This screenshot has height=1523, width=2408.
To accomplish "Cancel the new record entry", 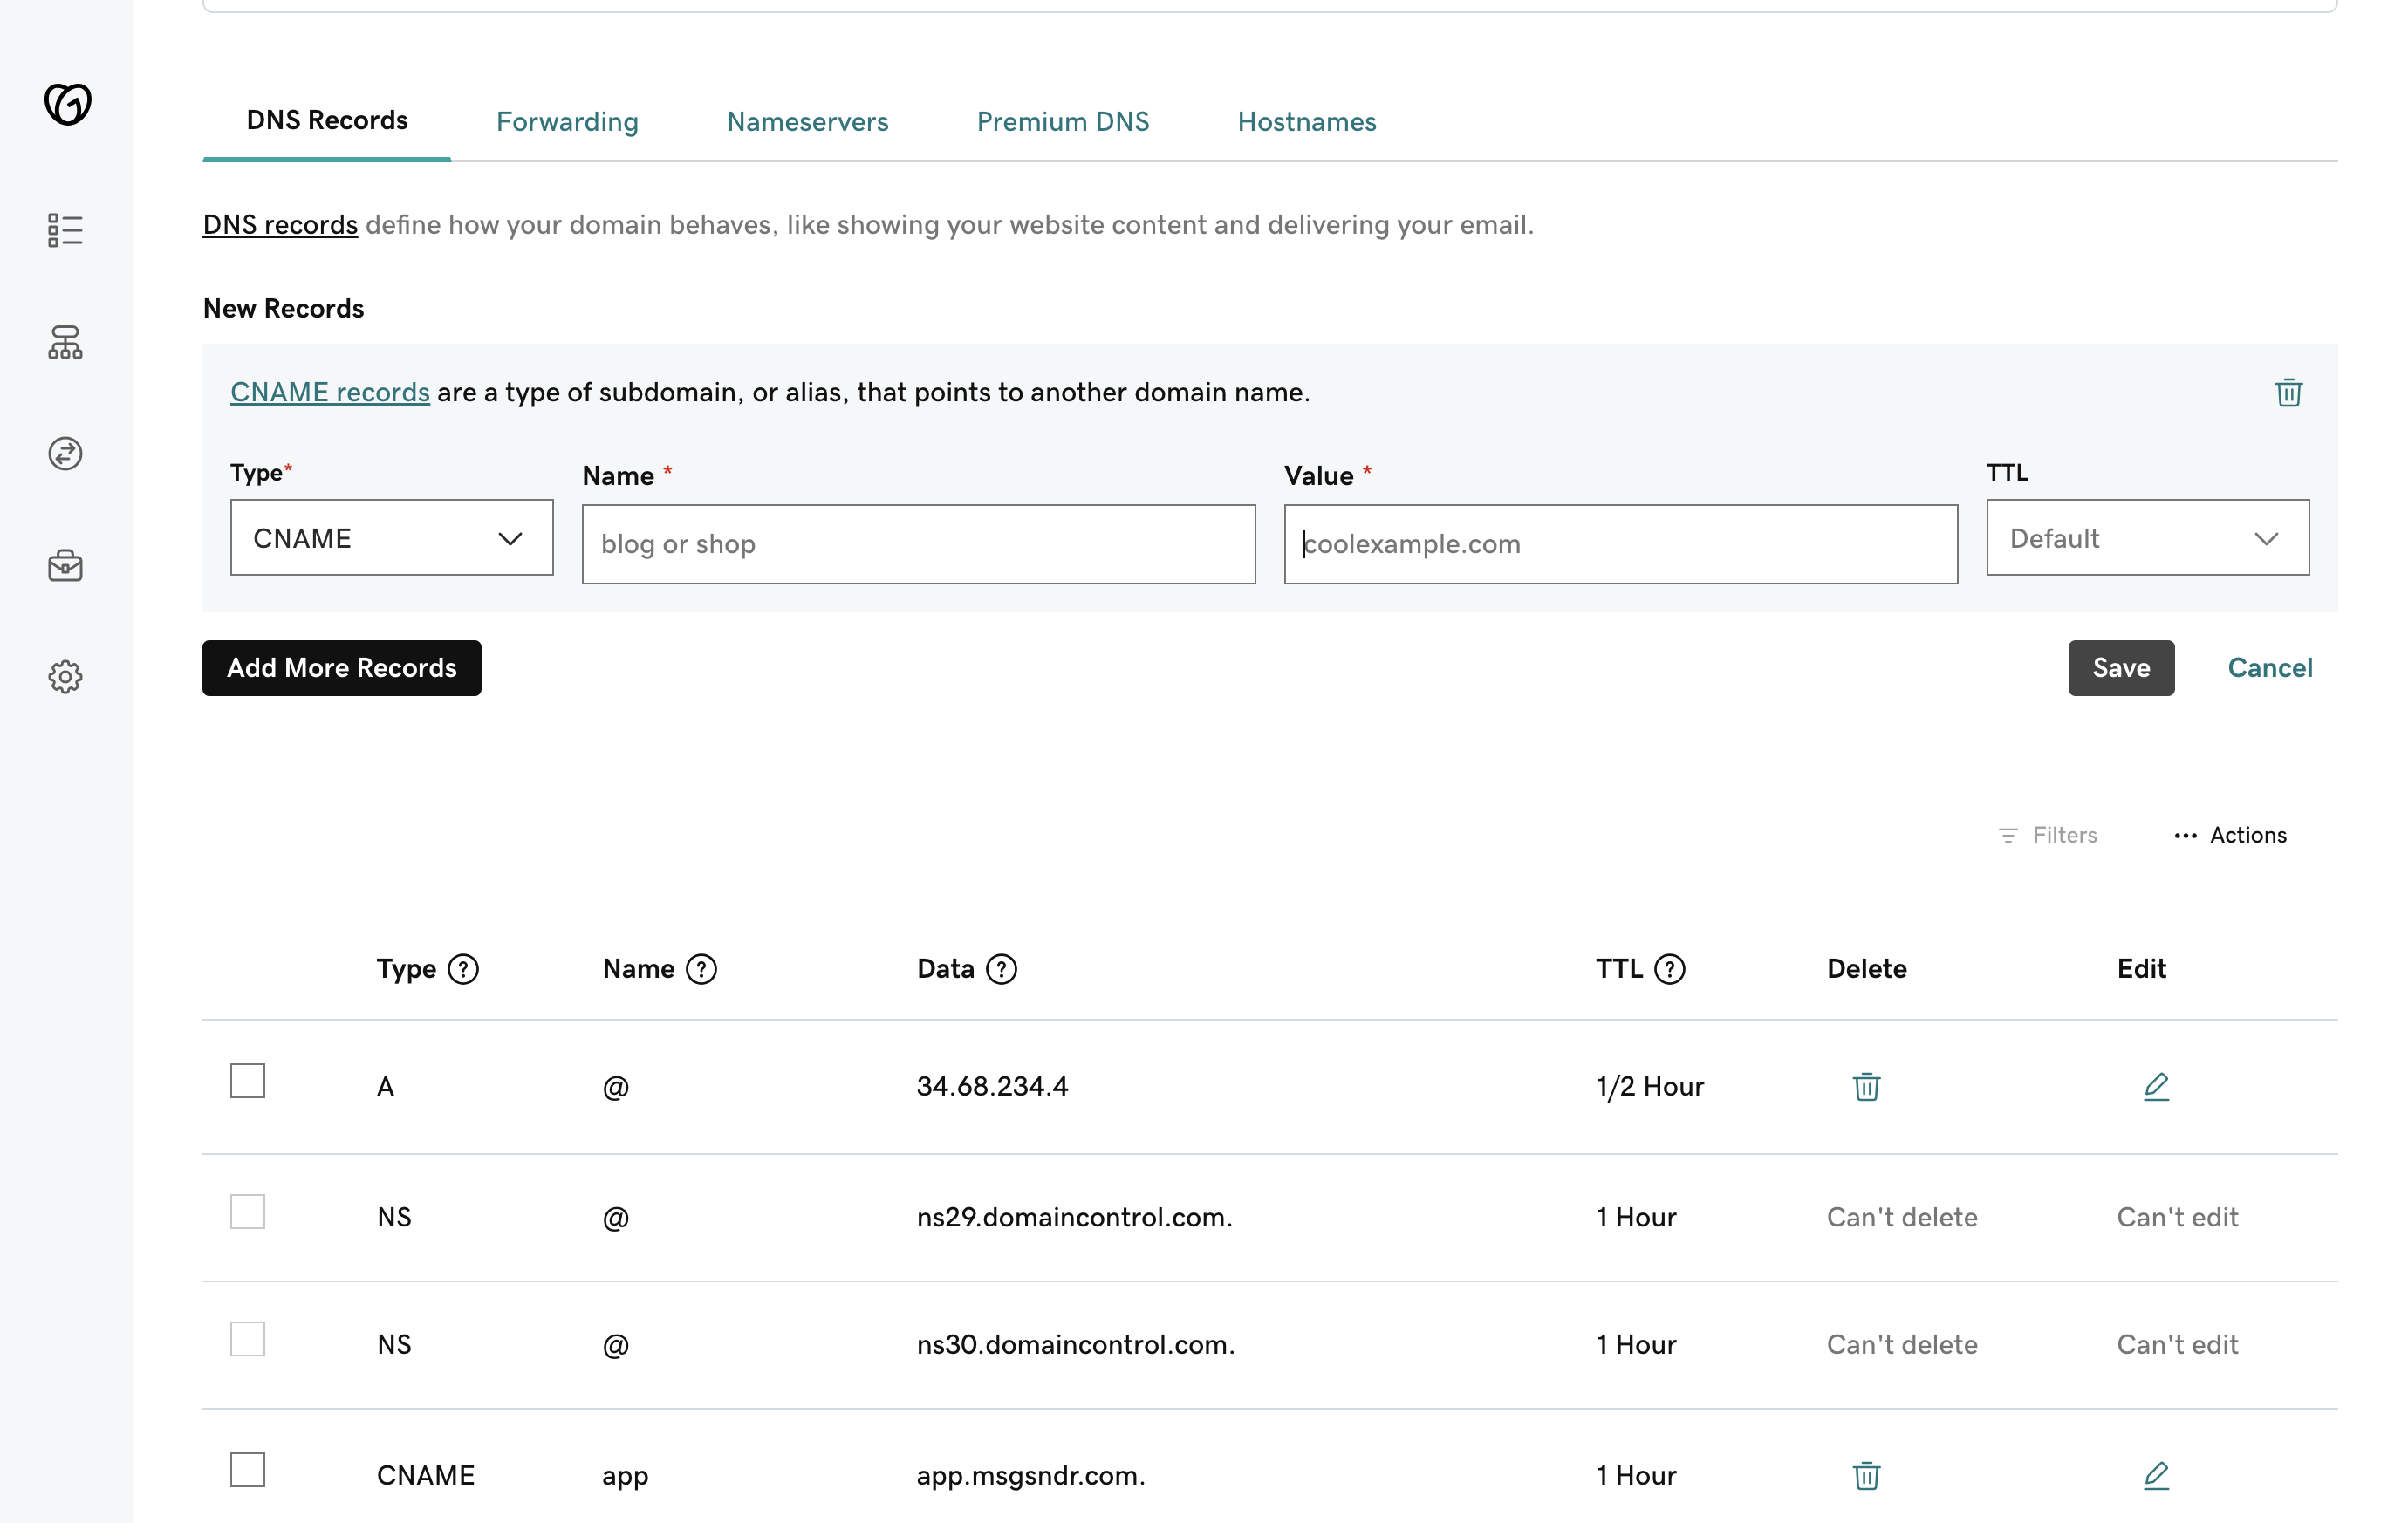I will coord(2269,668).
